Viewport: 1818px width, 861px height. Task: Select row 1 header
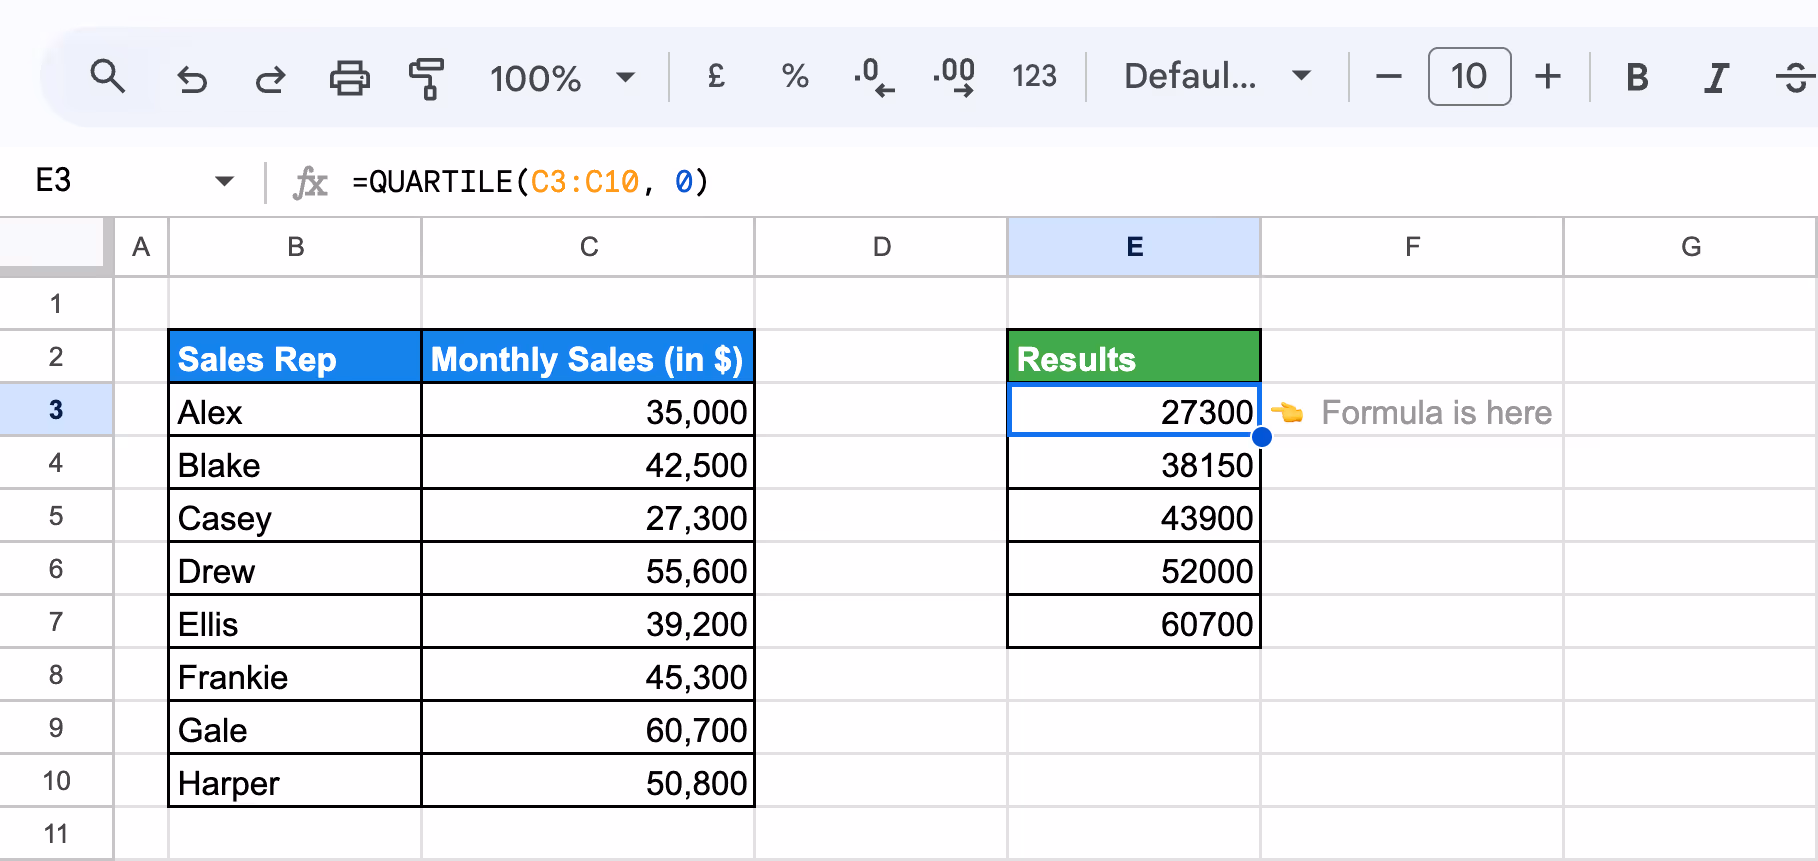point(56,304)
